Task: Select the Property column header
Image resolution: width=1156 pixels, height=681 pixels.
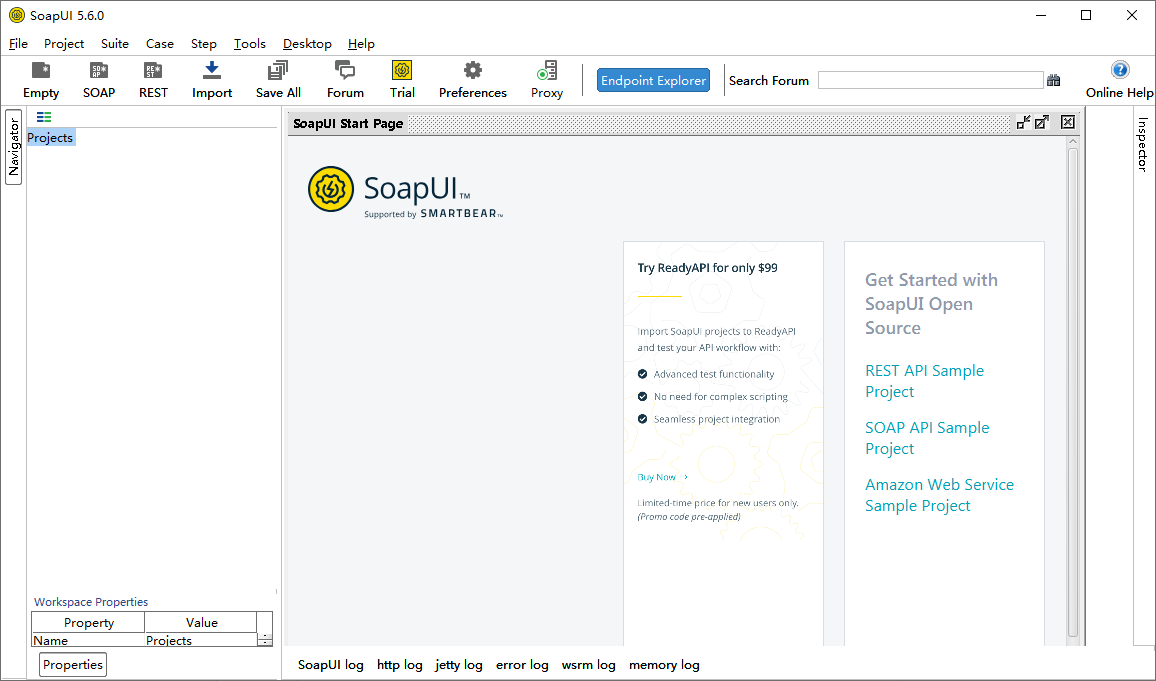Action: (x=88, y=623)
